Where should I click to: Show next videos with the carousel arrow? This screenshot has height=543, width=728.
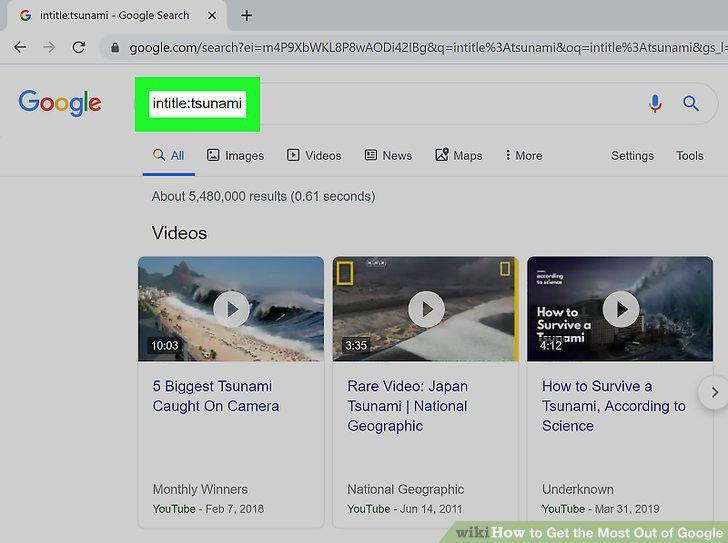coord(715,393)
